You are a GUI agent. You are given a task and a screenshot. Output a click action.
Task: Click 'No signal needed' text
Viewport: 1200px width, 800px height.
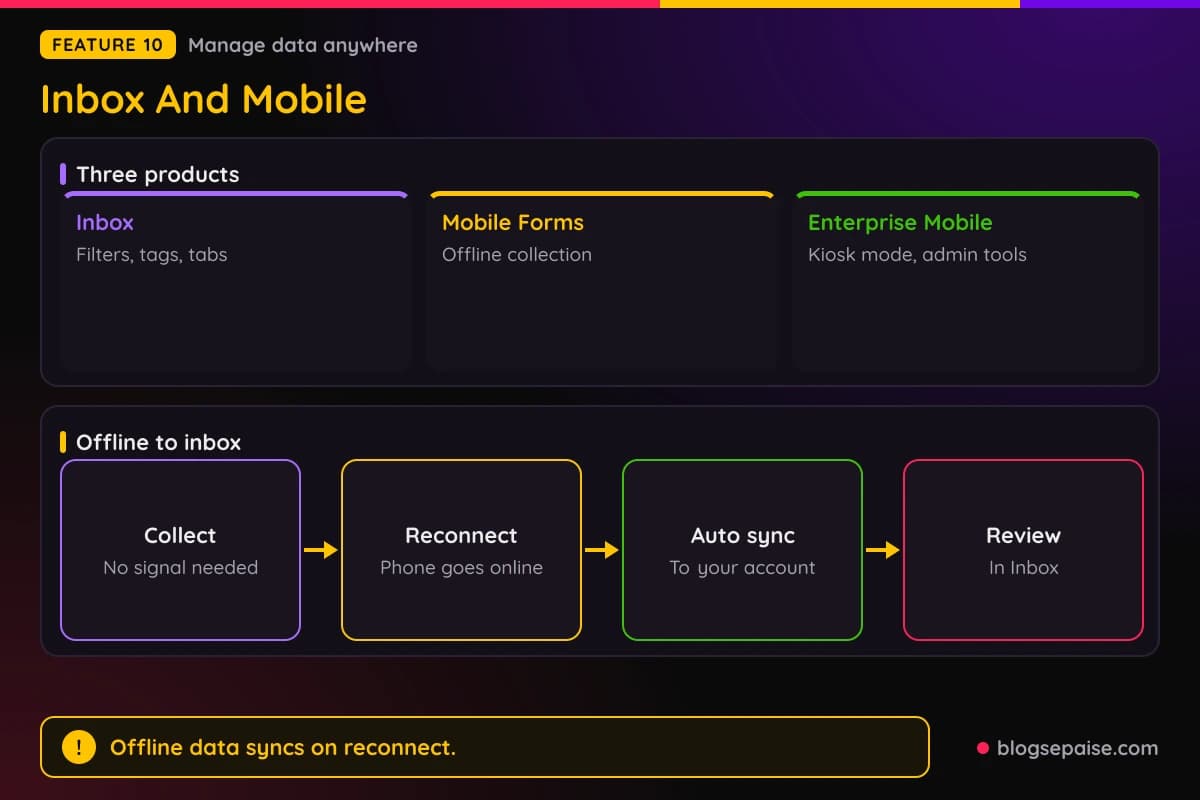pyautogui.click(x=181, y=568)
